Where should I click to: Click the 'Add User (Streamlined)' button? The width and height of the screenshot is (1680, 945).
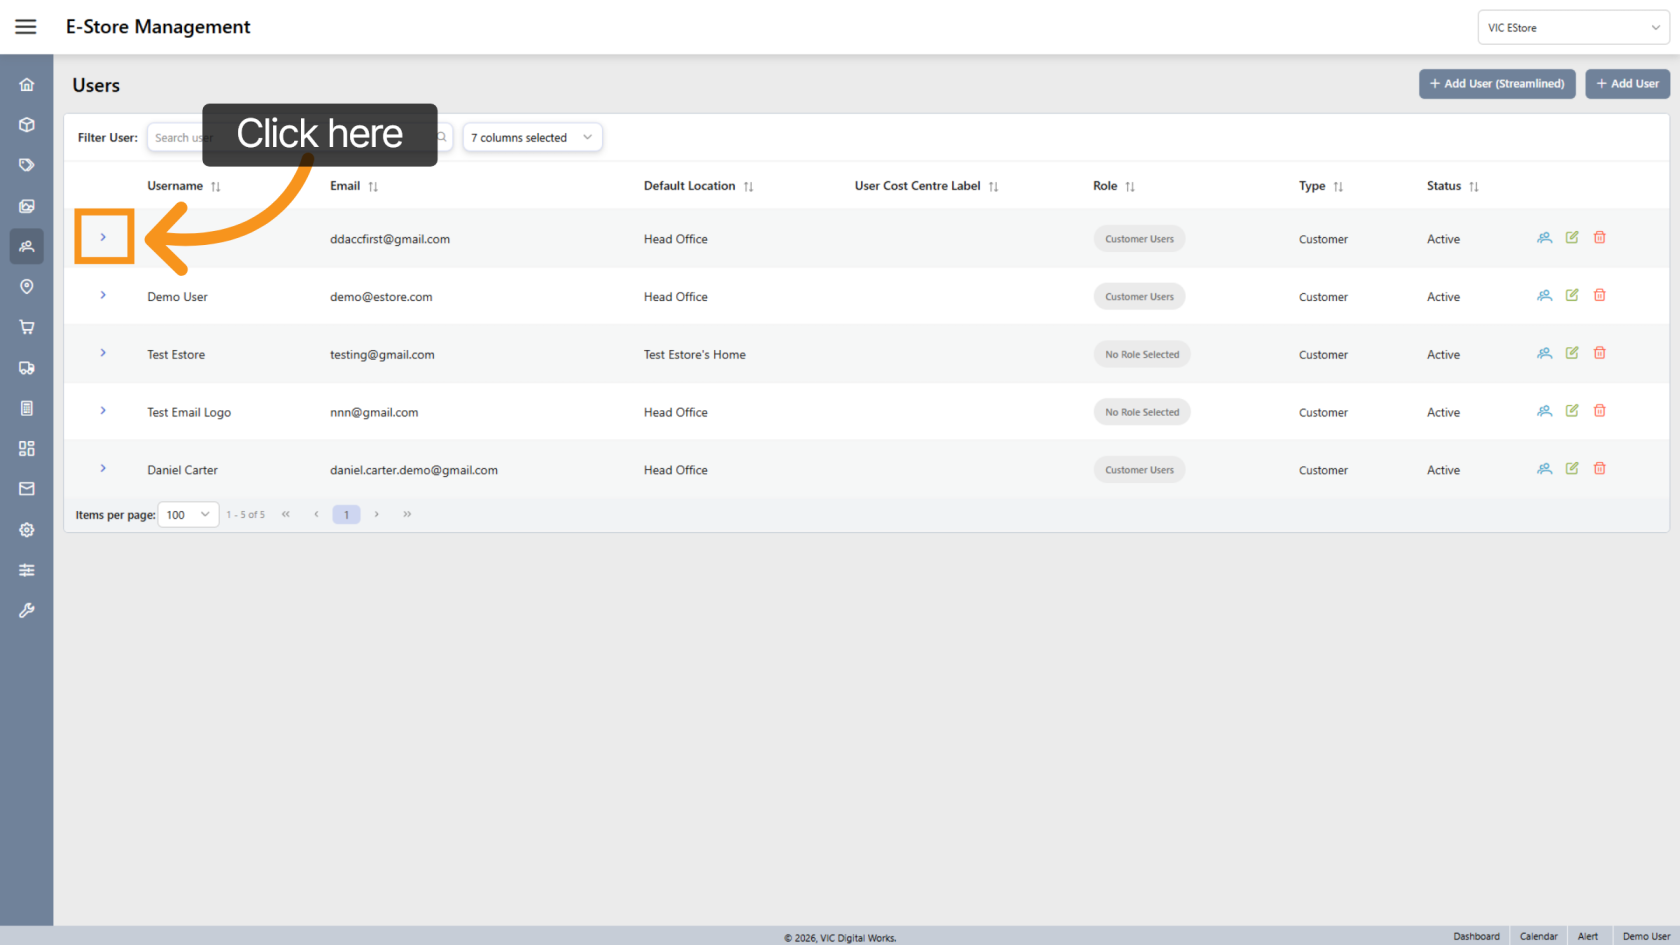coord(1497,84)
